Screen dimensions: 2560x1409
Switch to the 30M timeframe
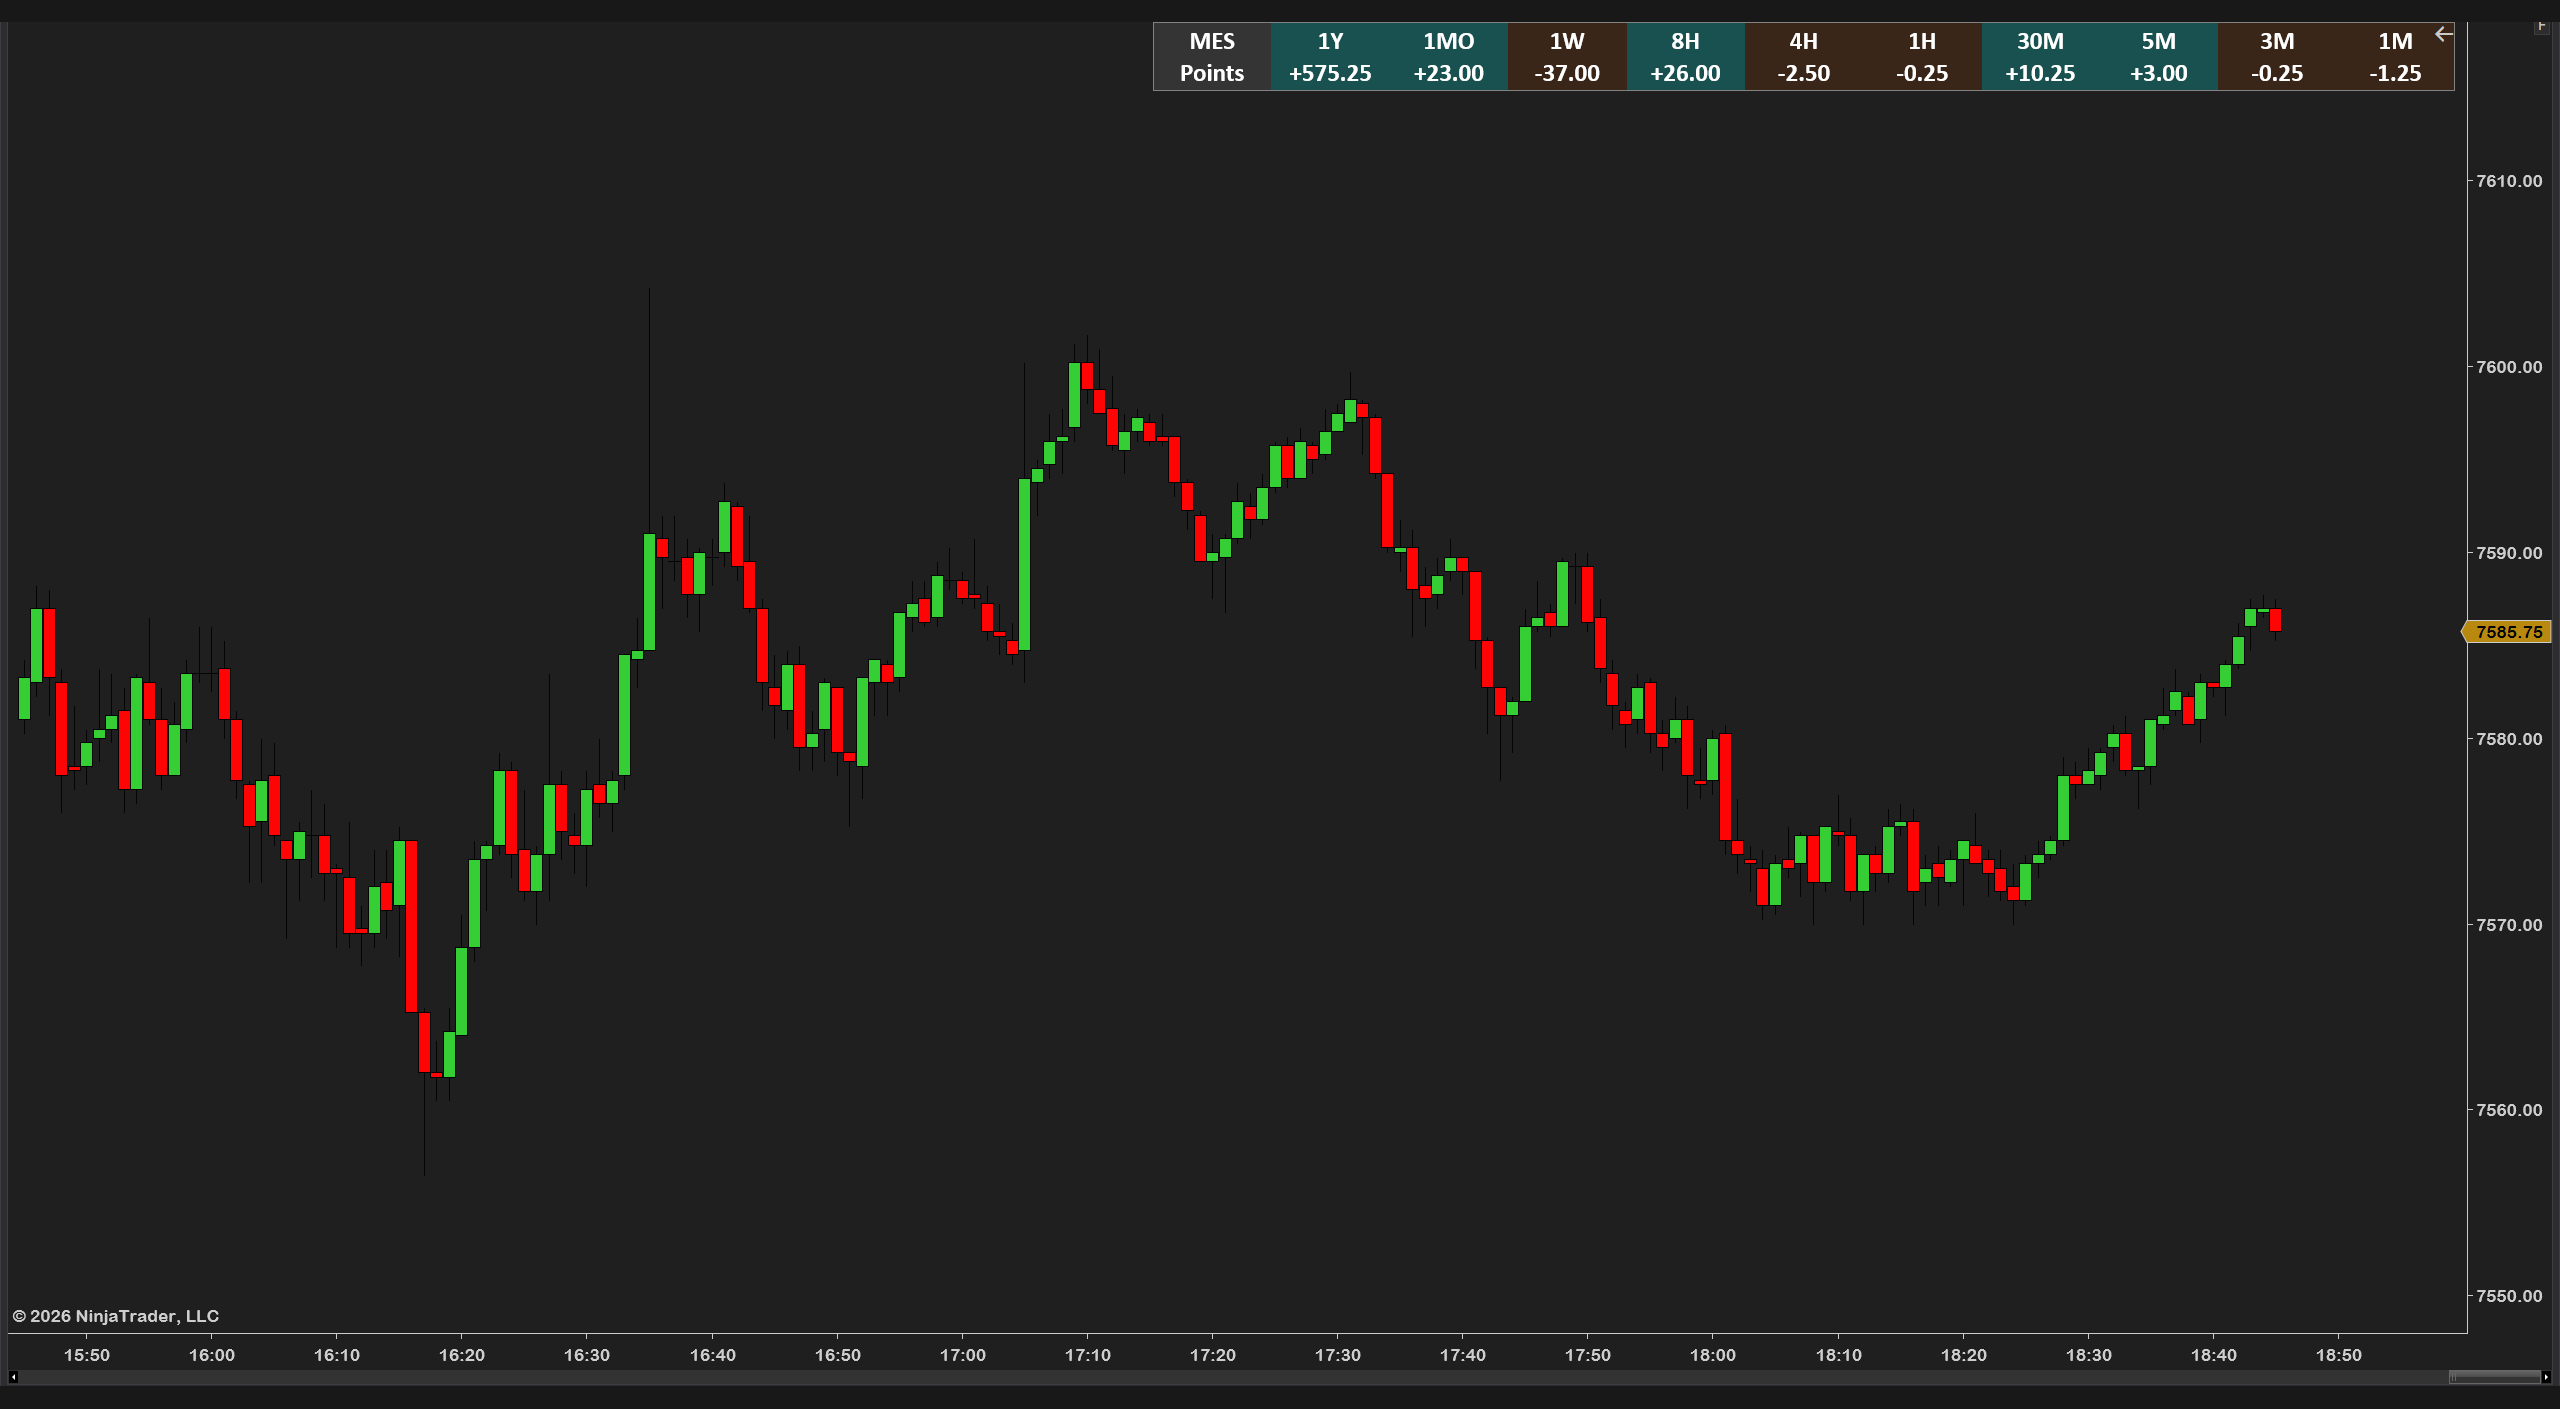pyautogui.click(x=2040, y=57)
